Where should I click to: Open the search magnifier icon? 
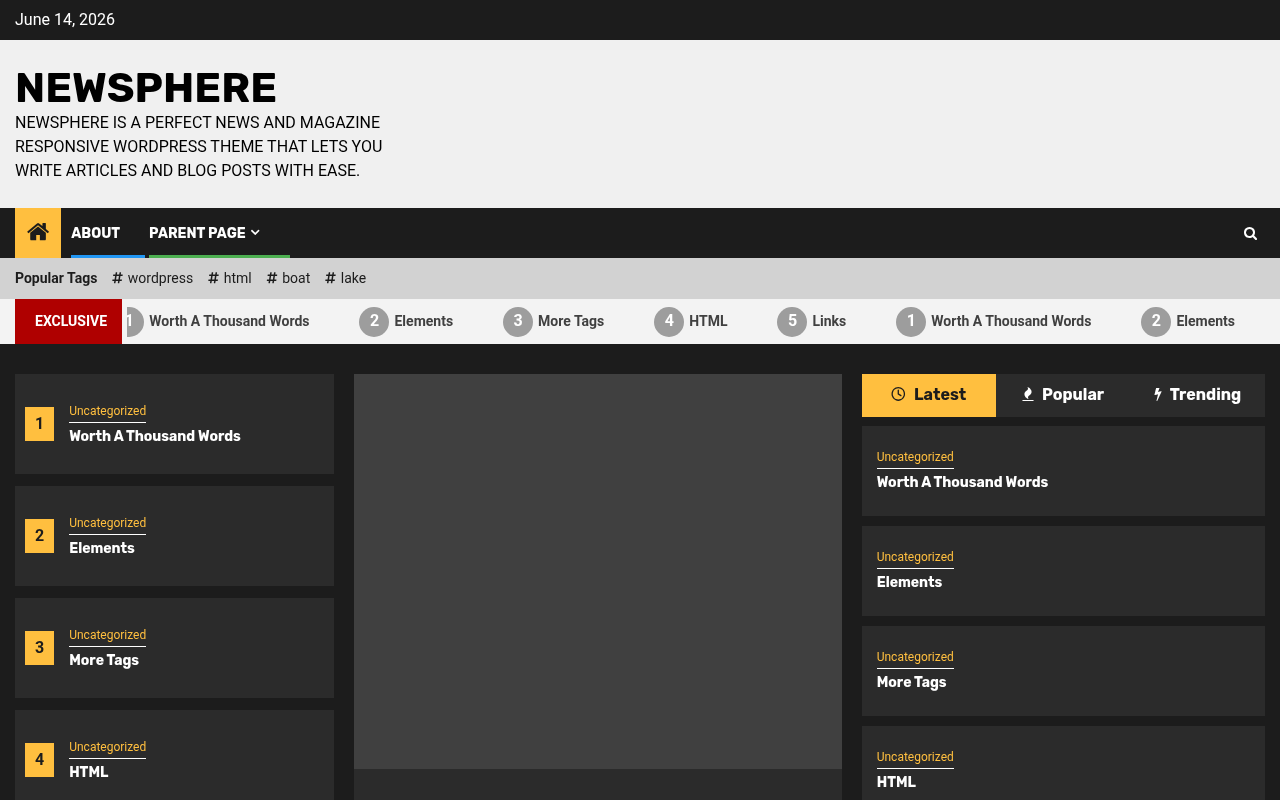click(x=1250, y=233)
